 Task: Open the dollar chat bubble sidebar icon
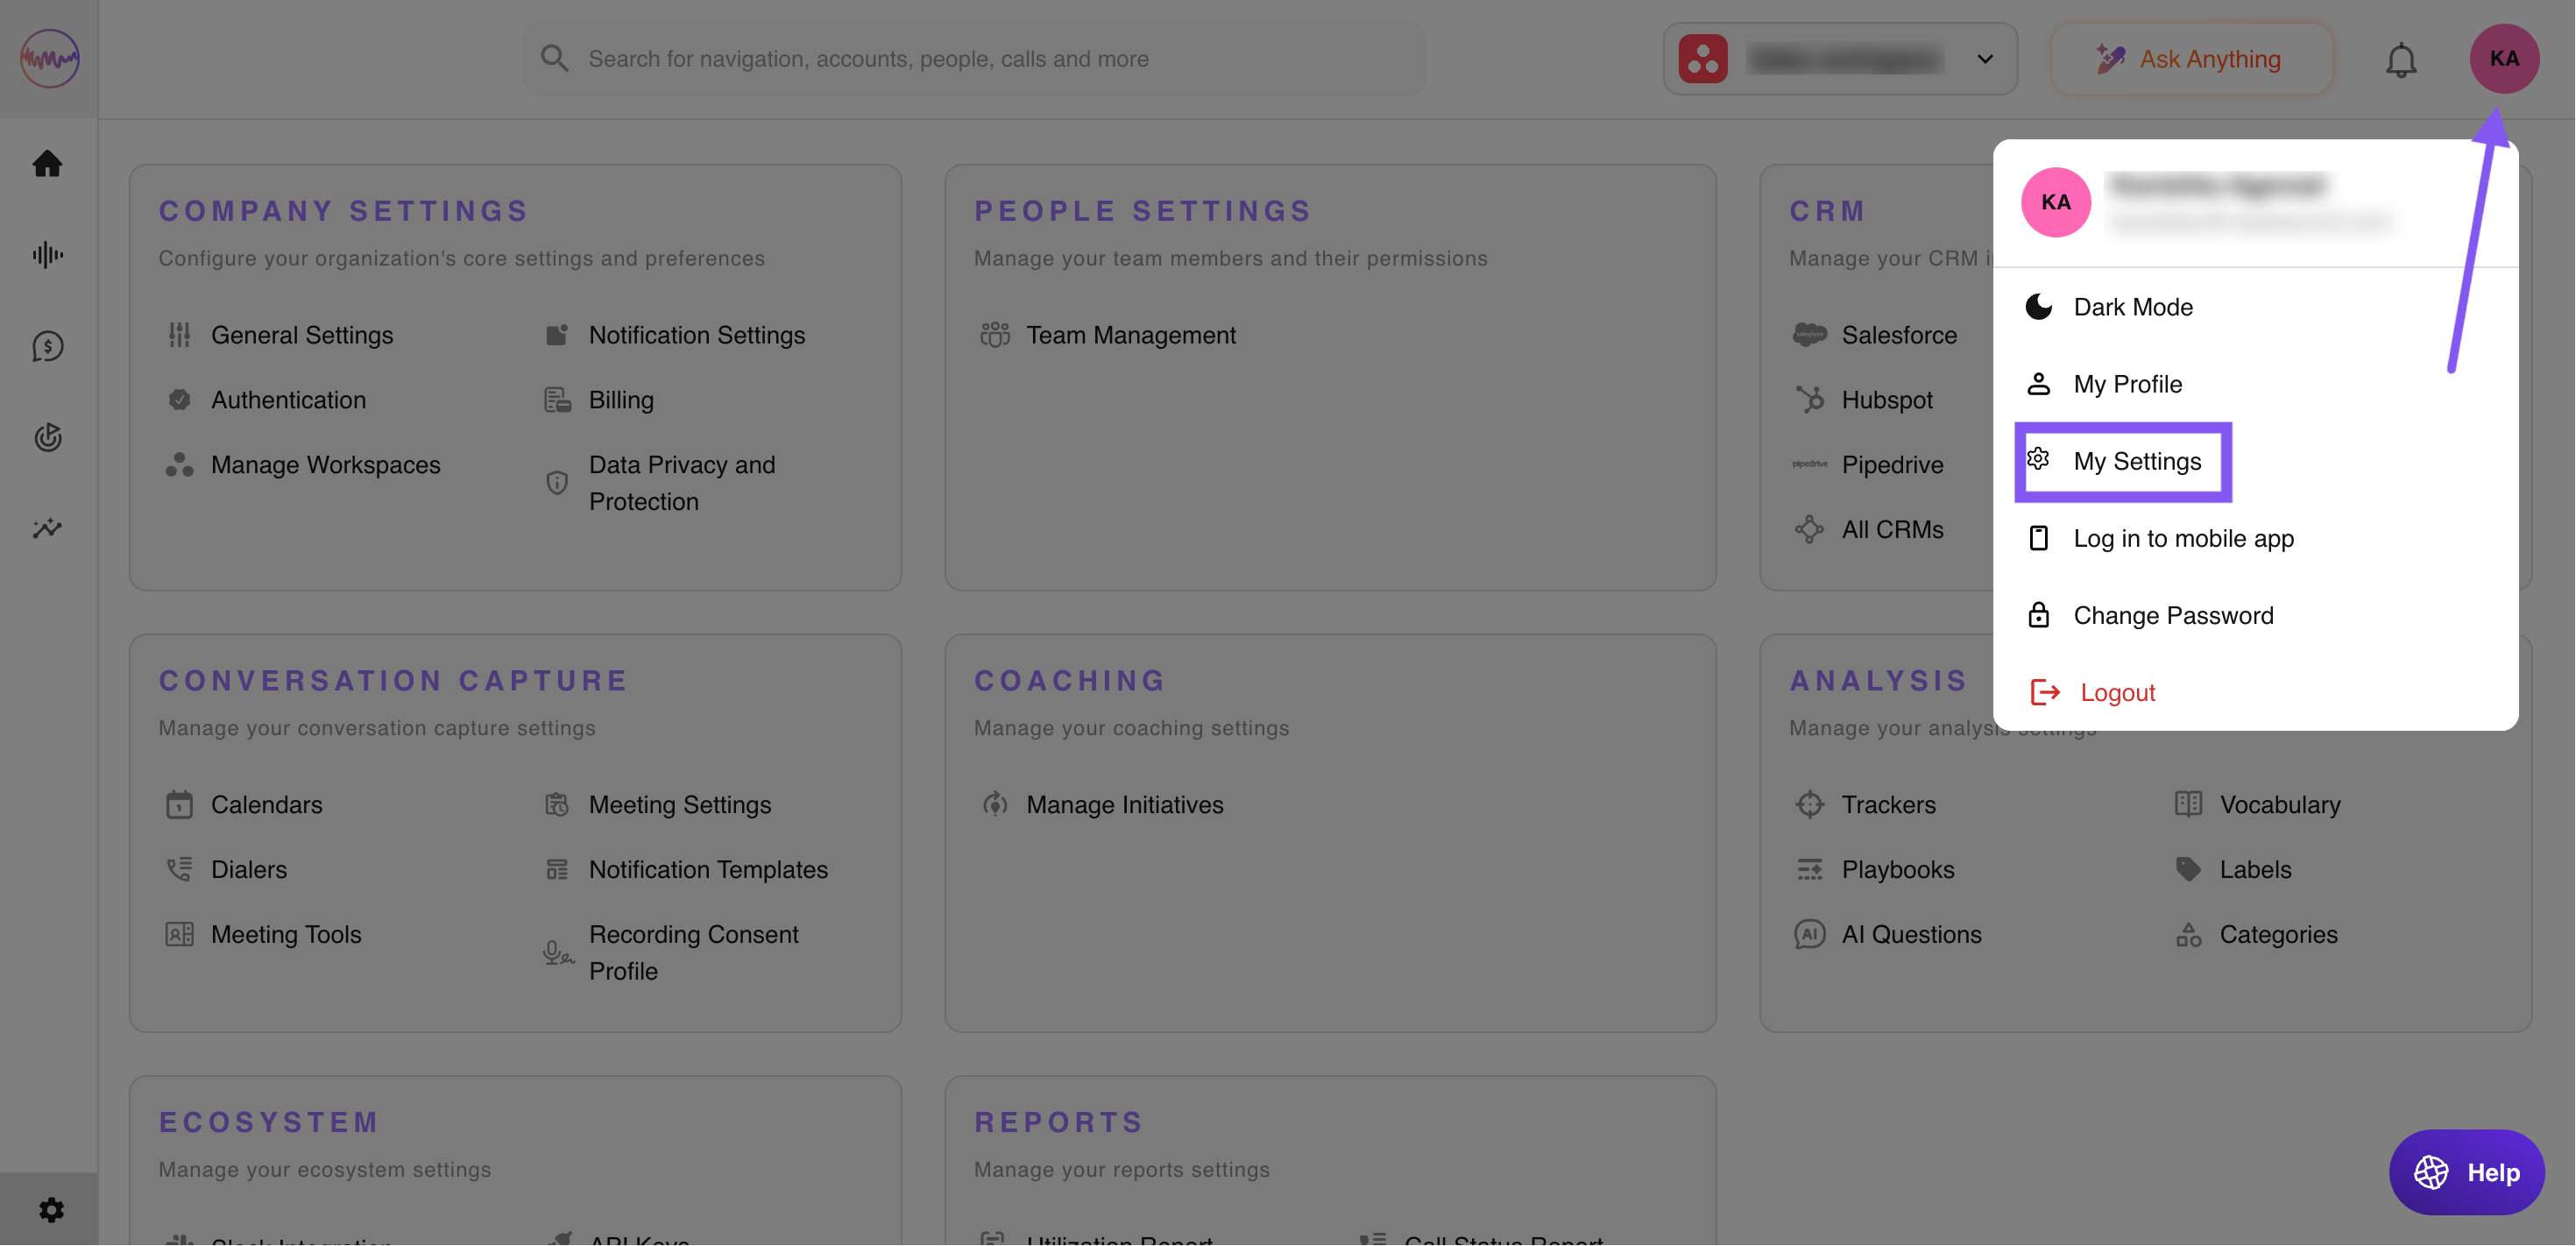[x=47, y=346]
